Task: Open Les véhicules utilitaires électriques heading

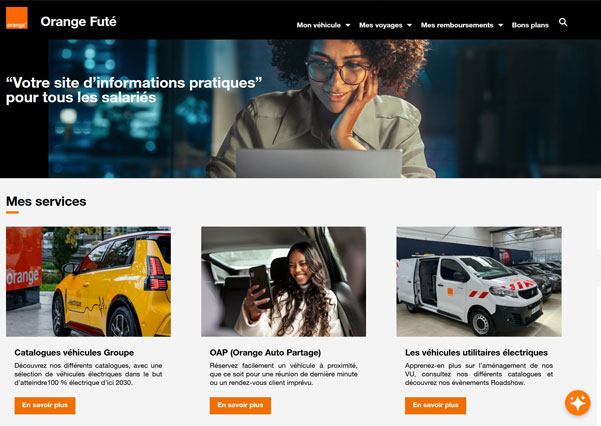Action: [x=476, y=352]
